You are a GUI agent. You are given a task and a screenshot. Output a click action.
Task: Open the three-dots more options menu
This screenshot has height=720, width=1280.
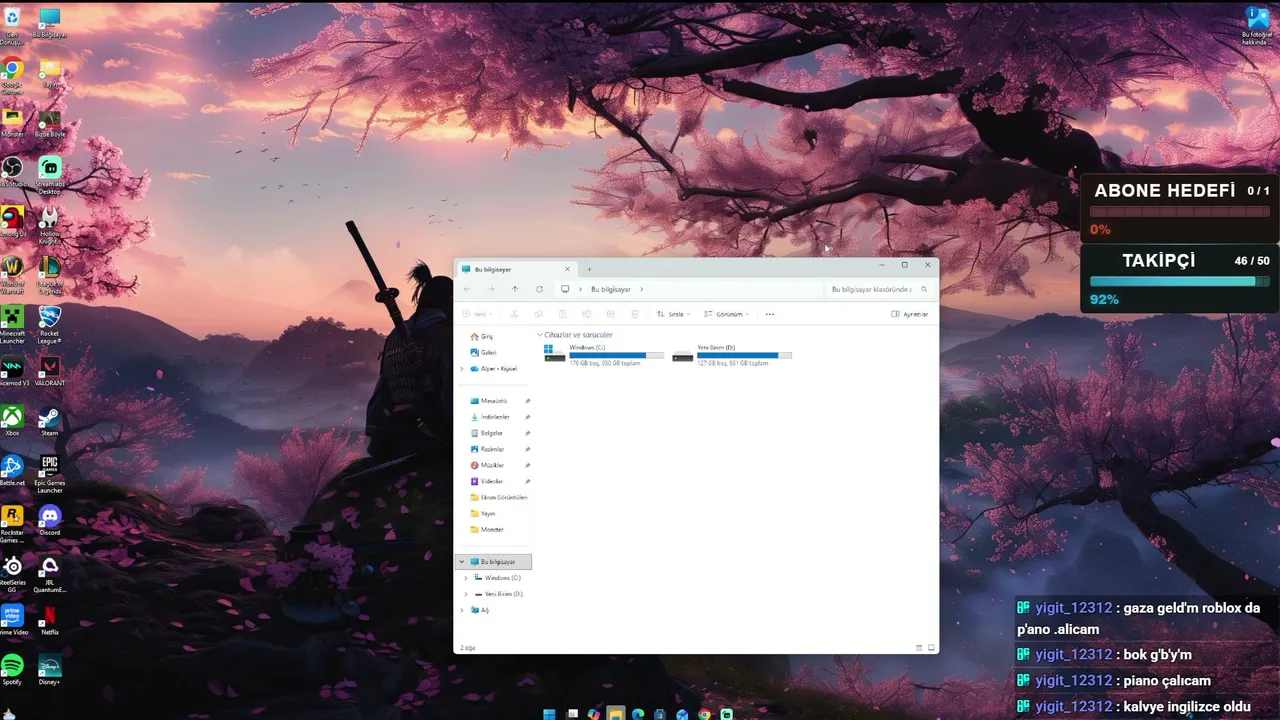click(x=769, y=314)
